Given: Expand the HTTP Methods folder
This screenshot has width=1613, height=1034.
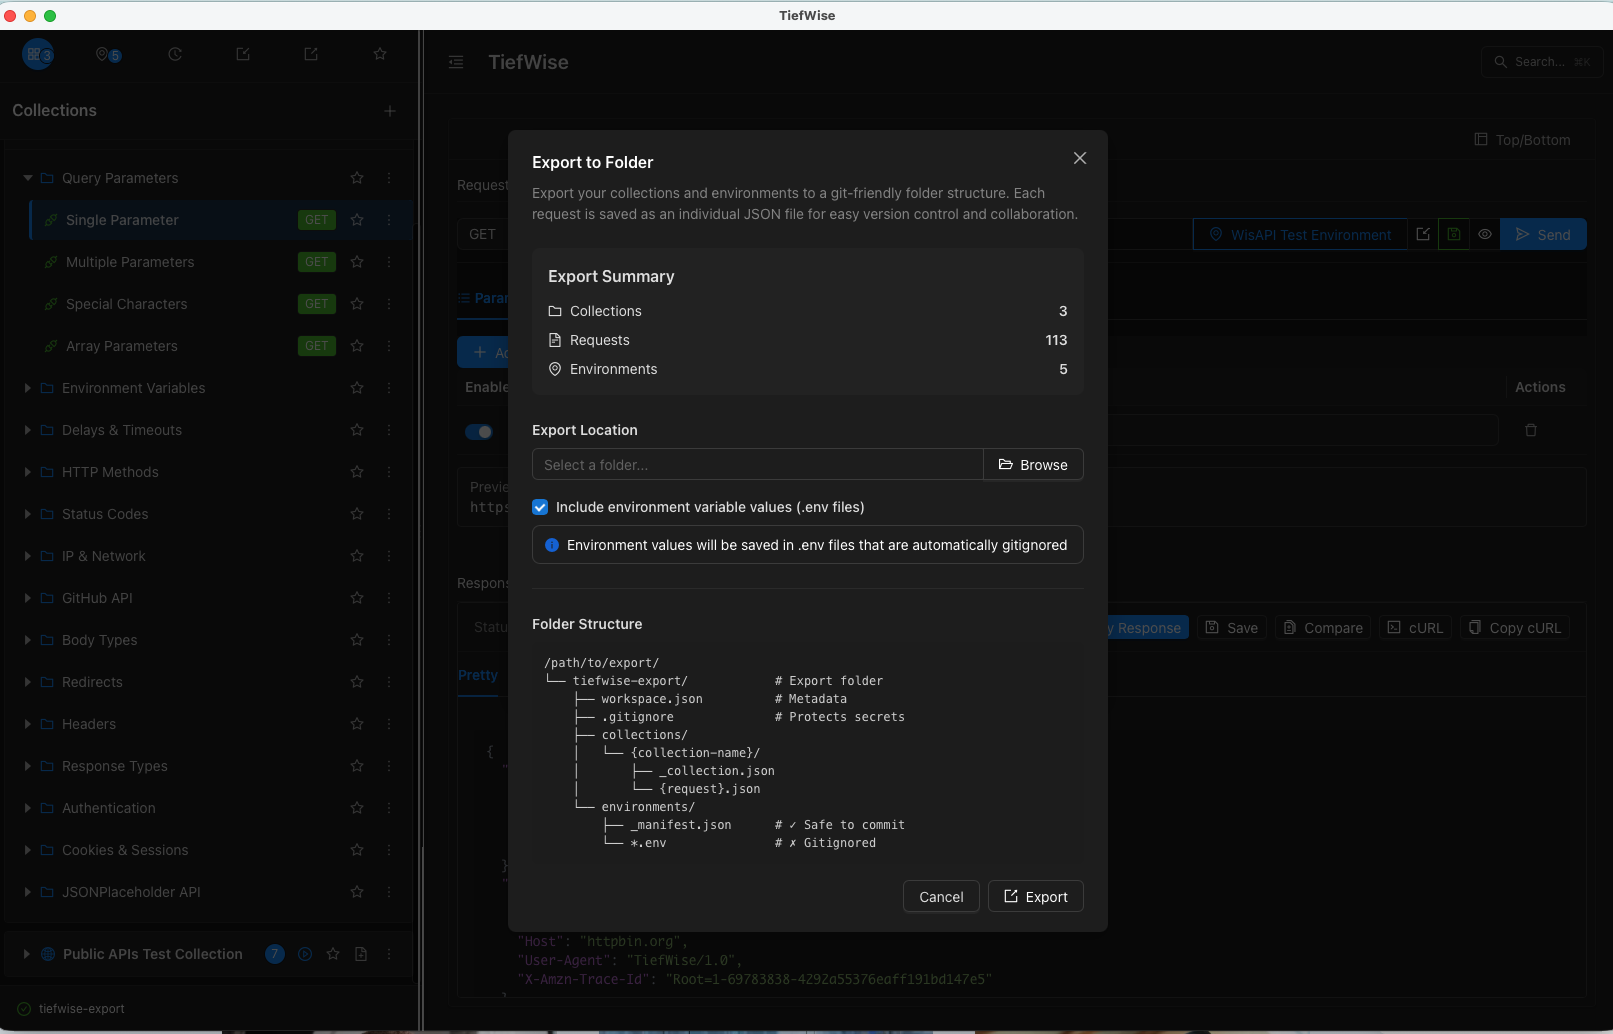Looking at the screenshot, I should point(28,472).
